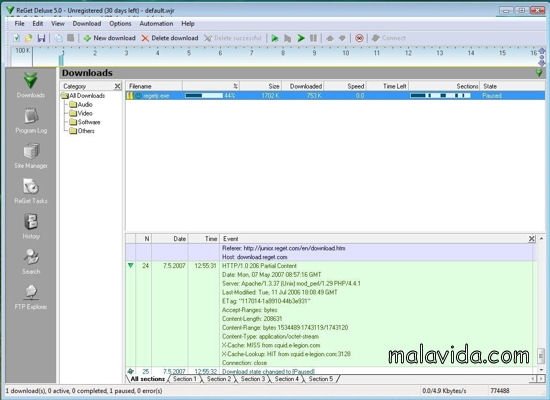Click the Connect toolbar button

(389, 38)
